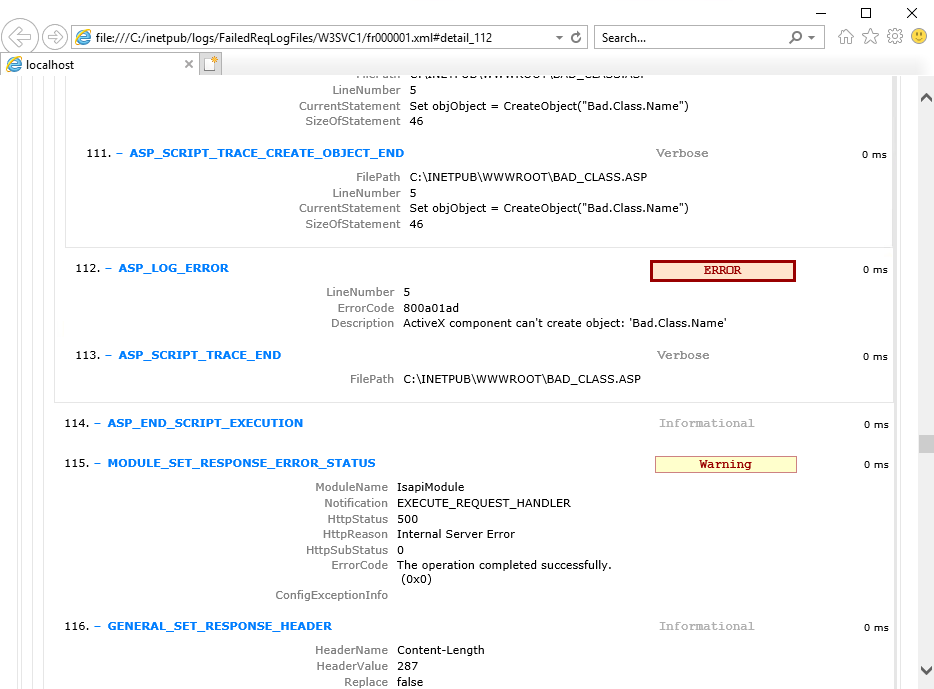The width and height of the screenshot is (934, 689).
Task: Open the address bar autocomplete dropdown arrow
Action: pos(559,38)
